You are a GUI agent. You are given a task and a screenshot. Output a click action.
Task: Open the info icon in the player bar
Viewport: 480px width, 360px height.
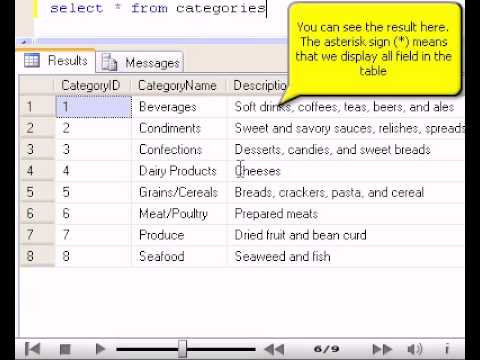click(447, 349)
